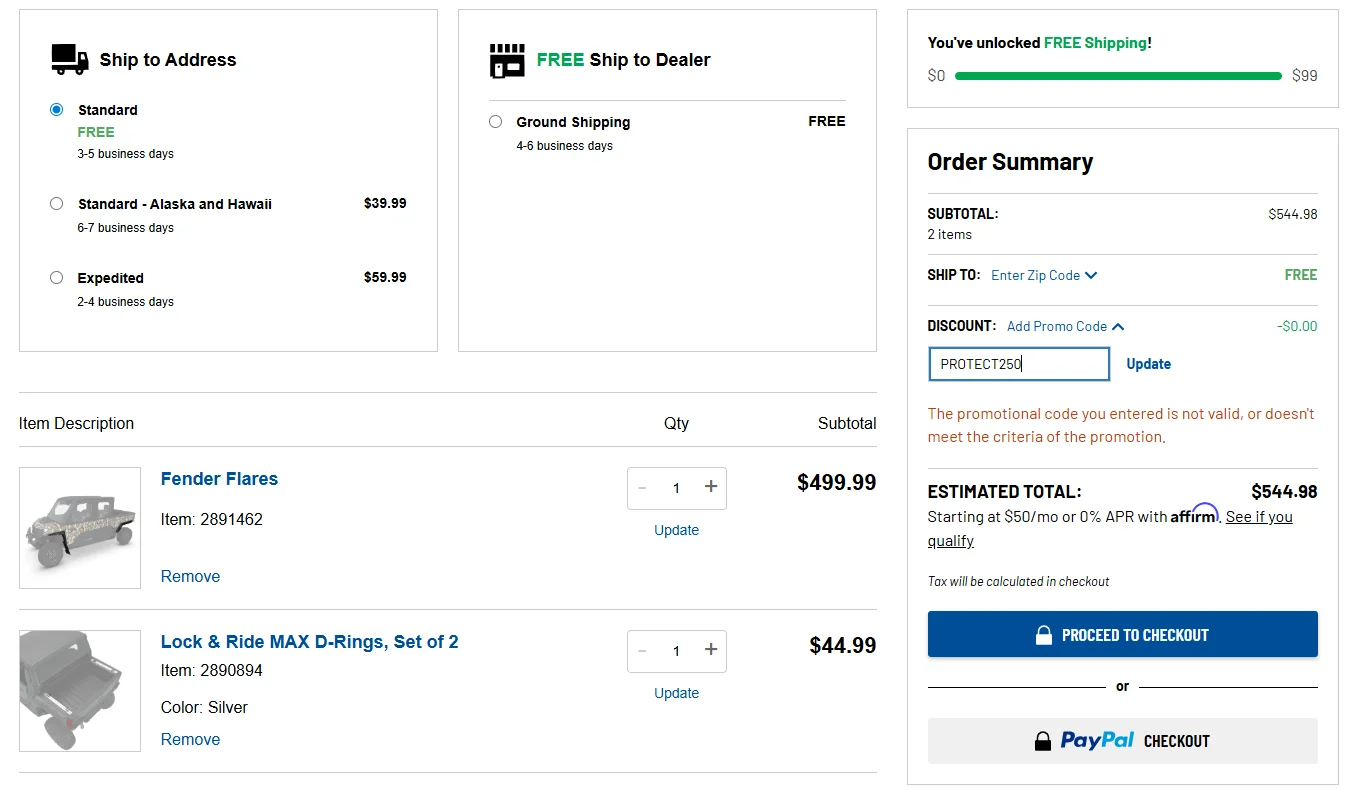1351x790 pixels.
Task: Remove Fender Flares from cart
Action: [x=190, y=576]
